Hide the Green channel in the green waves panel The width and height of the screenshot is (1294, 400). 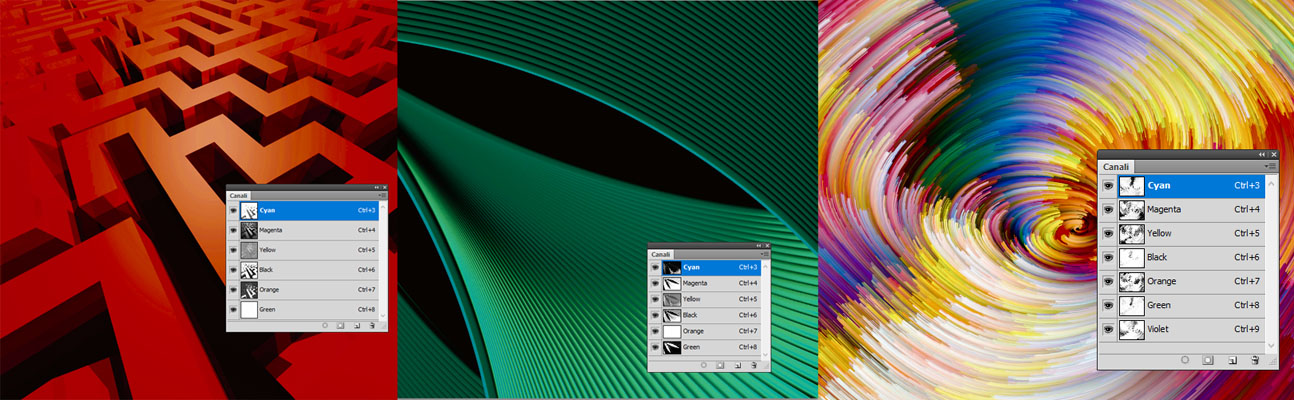coord(656,347)
